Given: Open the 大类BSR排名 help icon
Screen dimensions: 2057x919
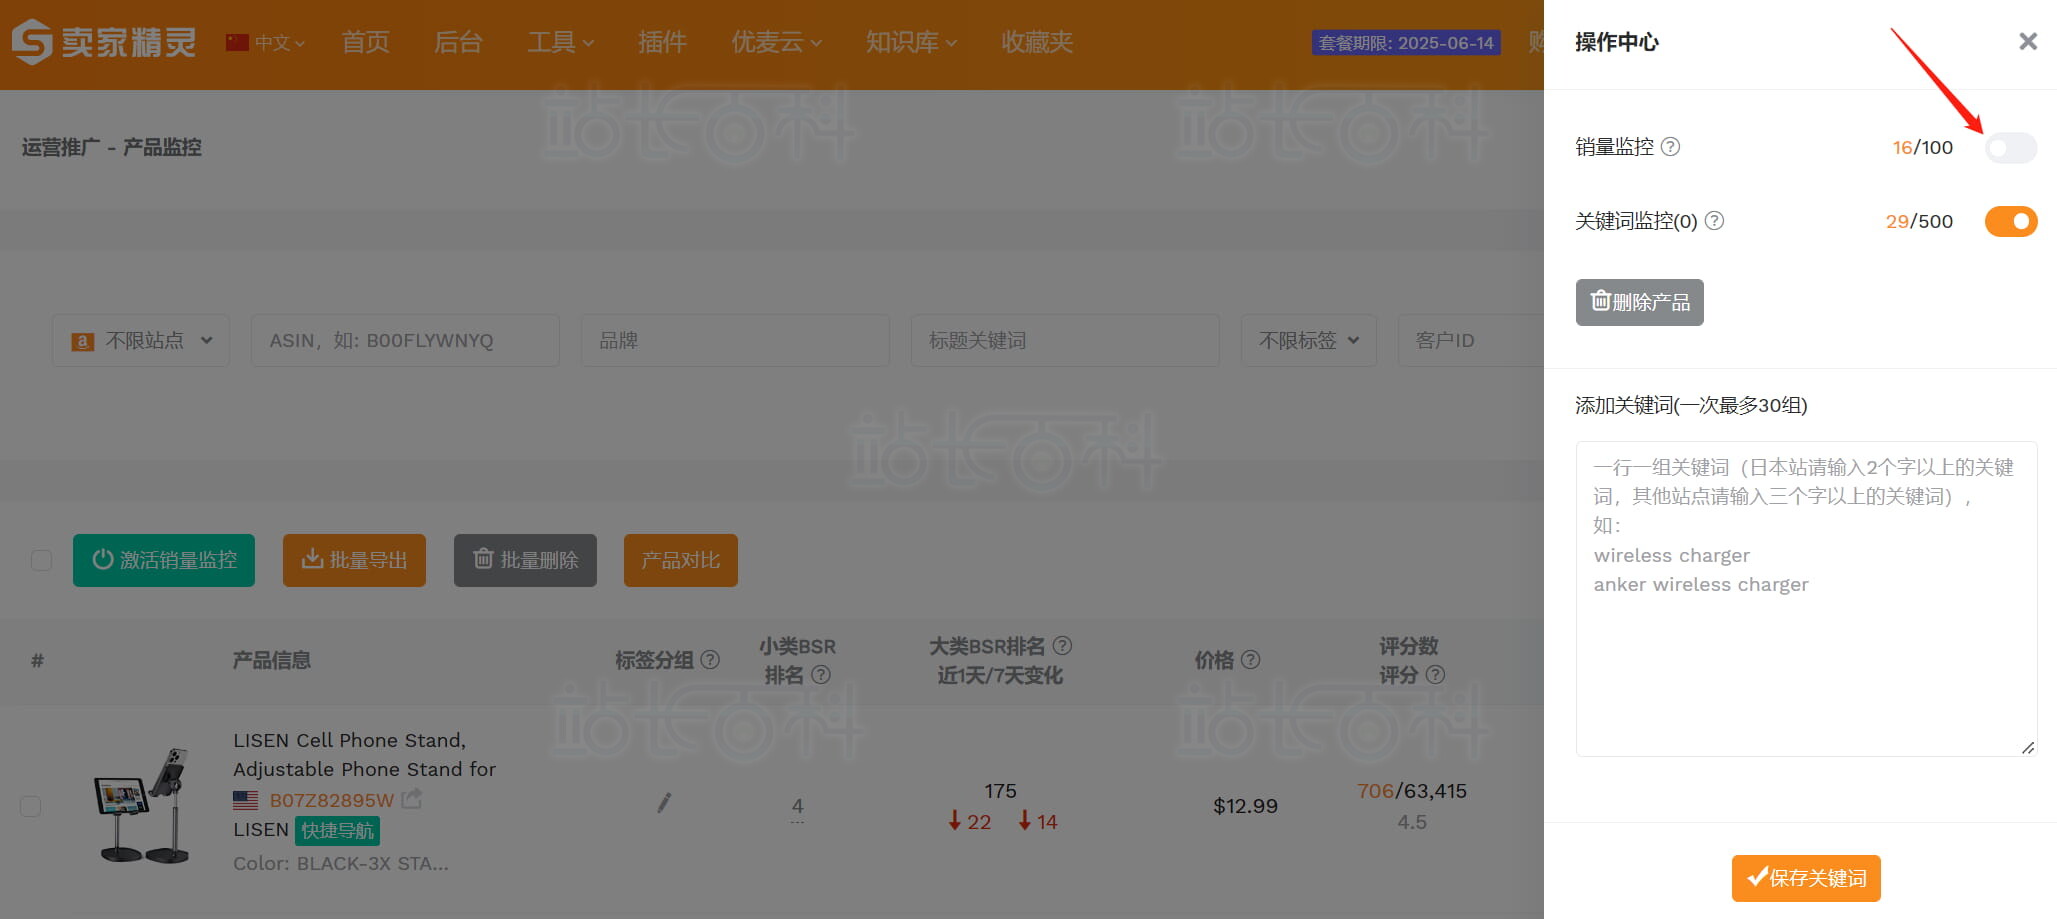Looking at the screenshot, I should 1064,646.
